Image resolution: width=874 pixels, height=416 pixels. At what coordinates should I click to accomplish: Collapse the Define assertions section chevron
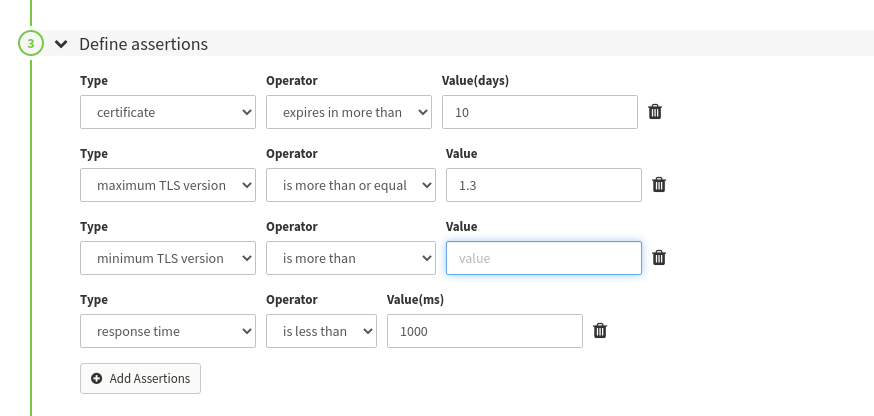(61, 43)
